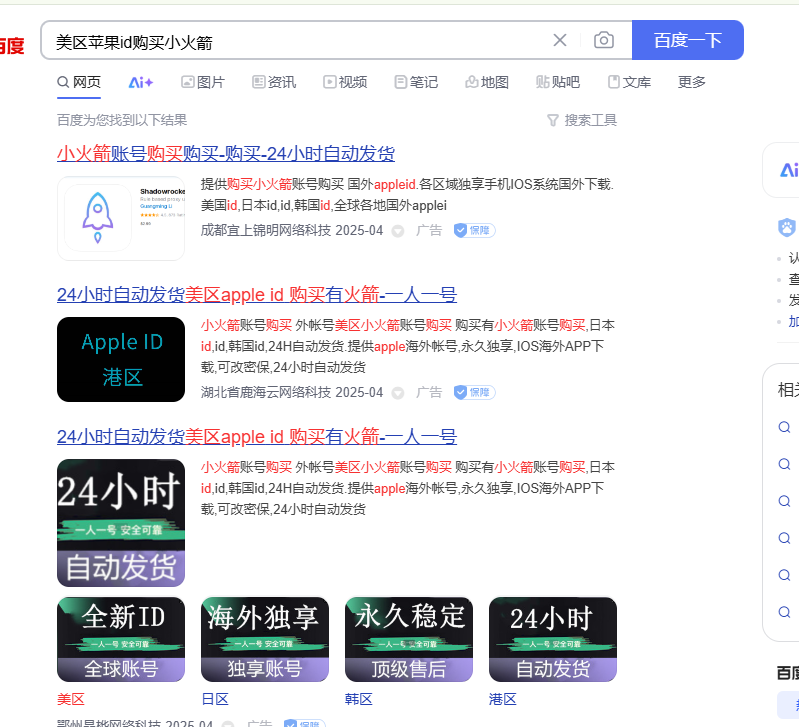This screenshot has width=799, height=727.
Task: Click the 永久稳定 顶级售后 image
Action: pyautogui.click(x=409, y=639)
